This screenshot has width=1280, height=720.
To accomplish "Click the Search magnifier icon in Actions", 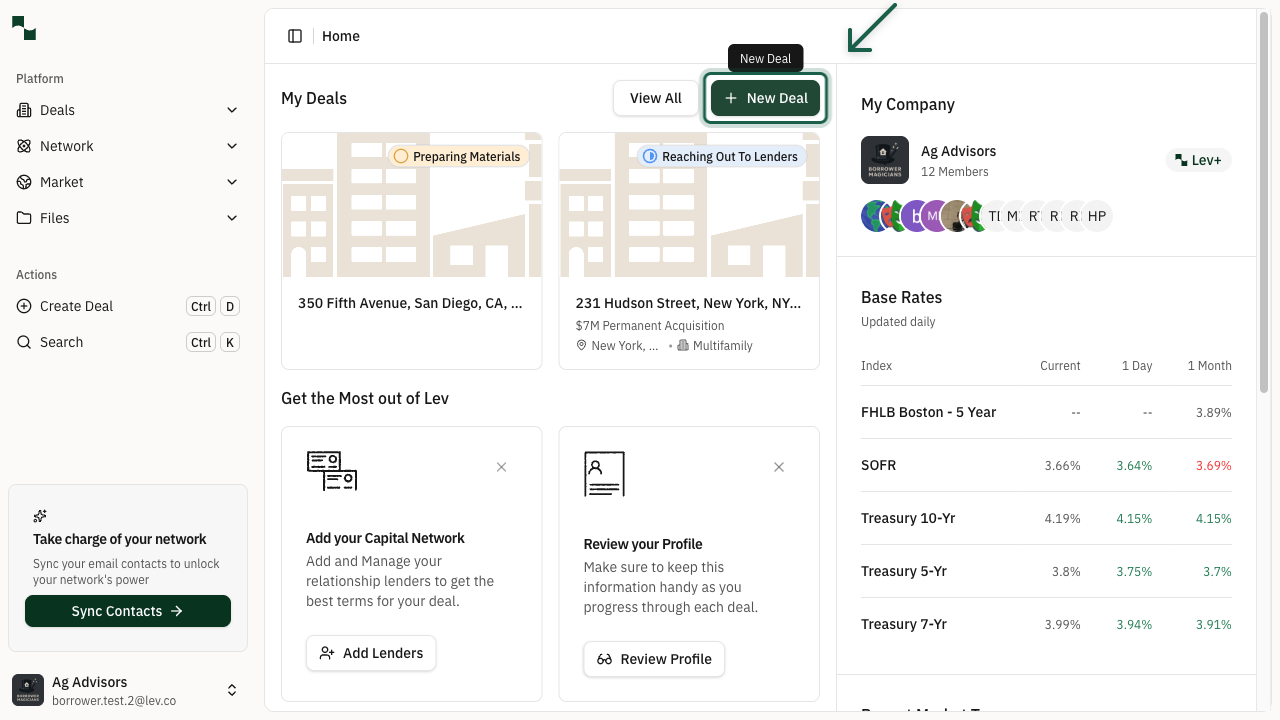I will coord(24,342).
